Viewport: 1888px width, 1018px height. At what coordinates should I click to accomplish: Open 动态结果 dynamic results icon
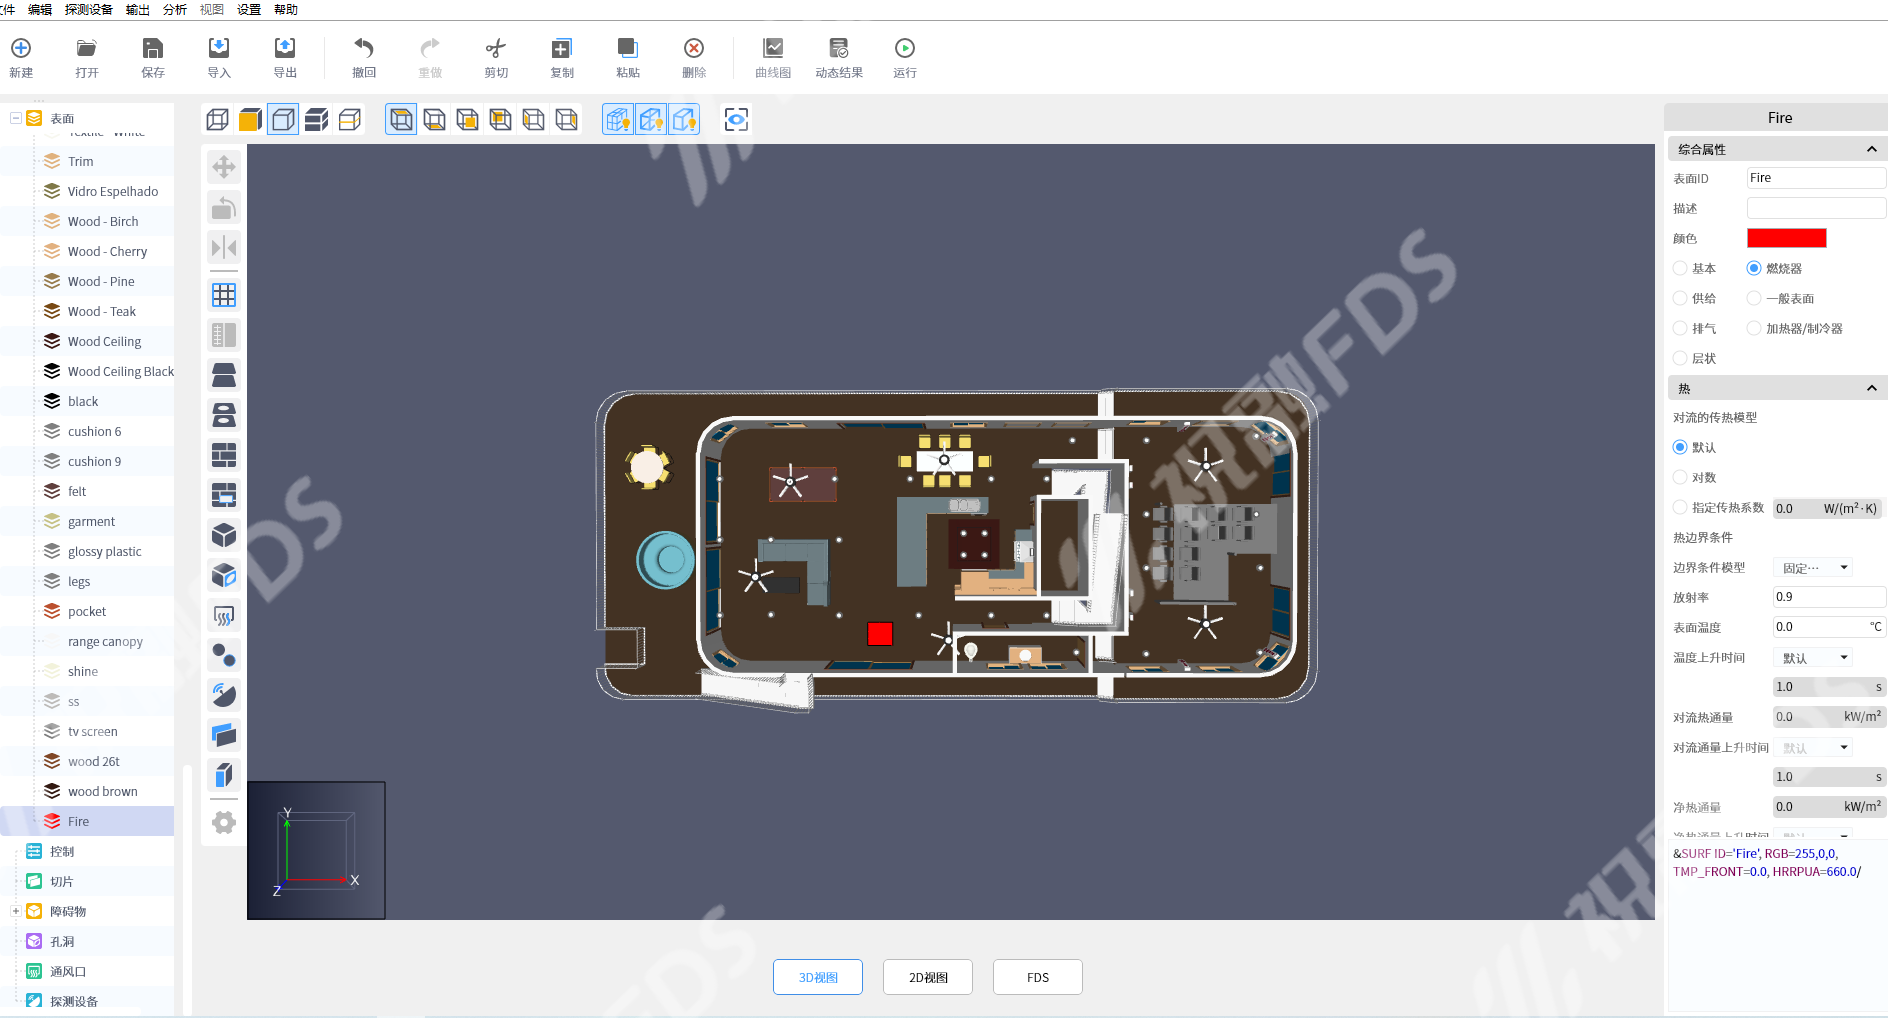click(x=839, y=57)
